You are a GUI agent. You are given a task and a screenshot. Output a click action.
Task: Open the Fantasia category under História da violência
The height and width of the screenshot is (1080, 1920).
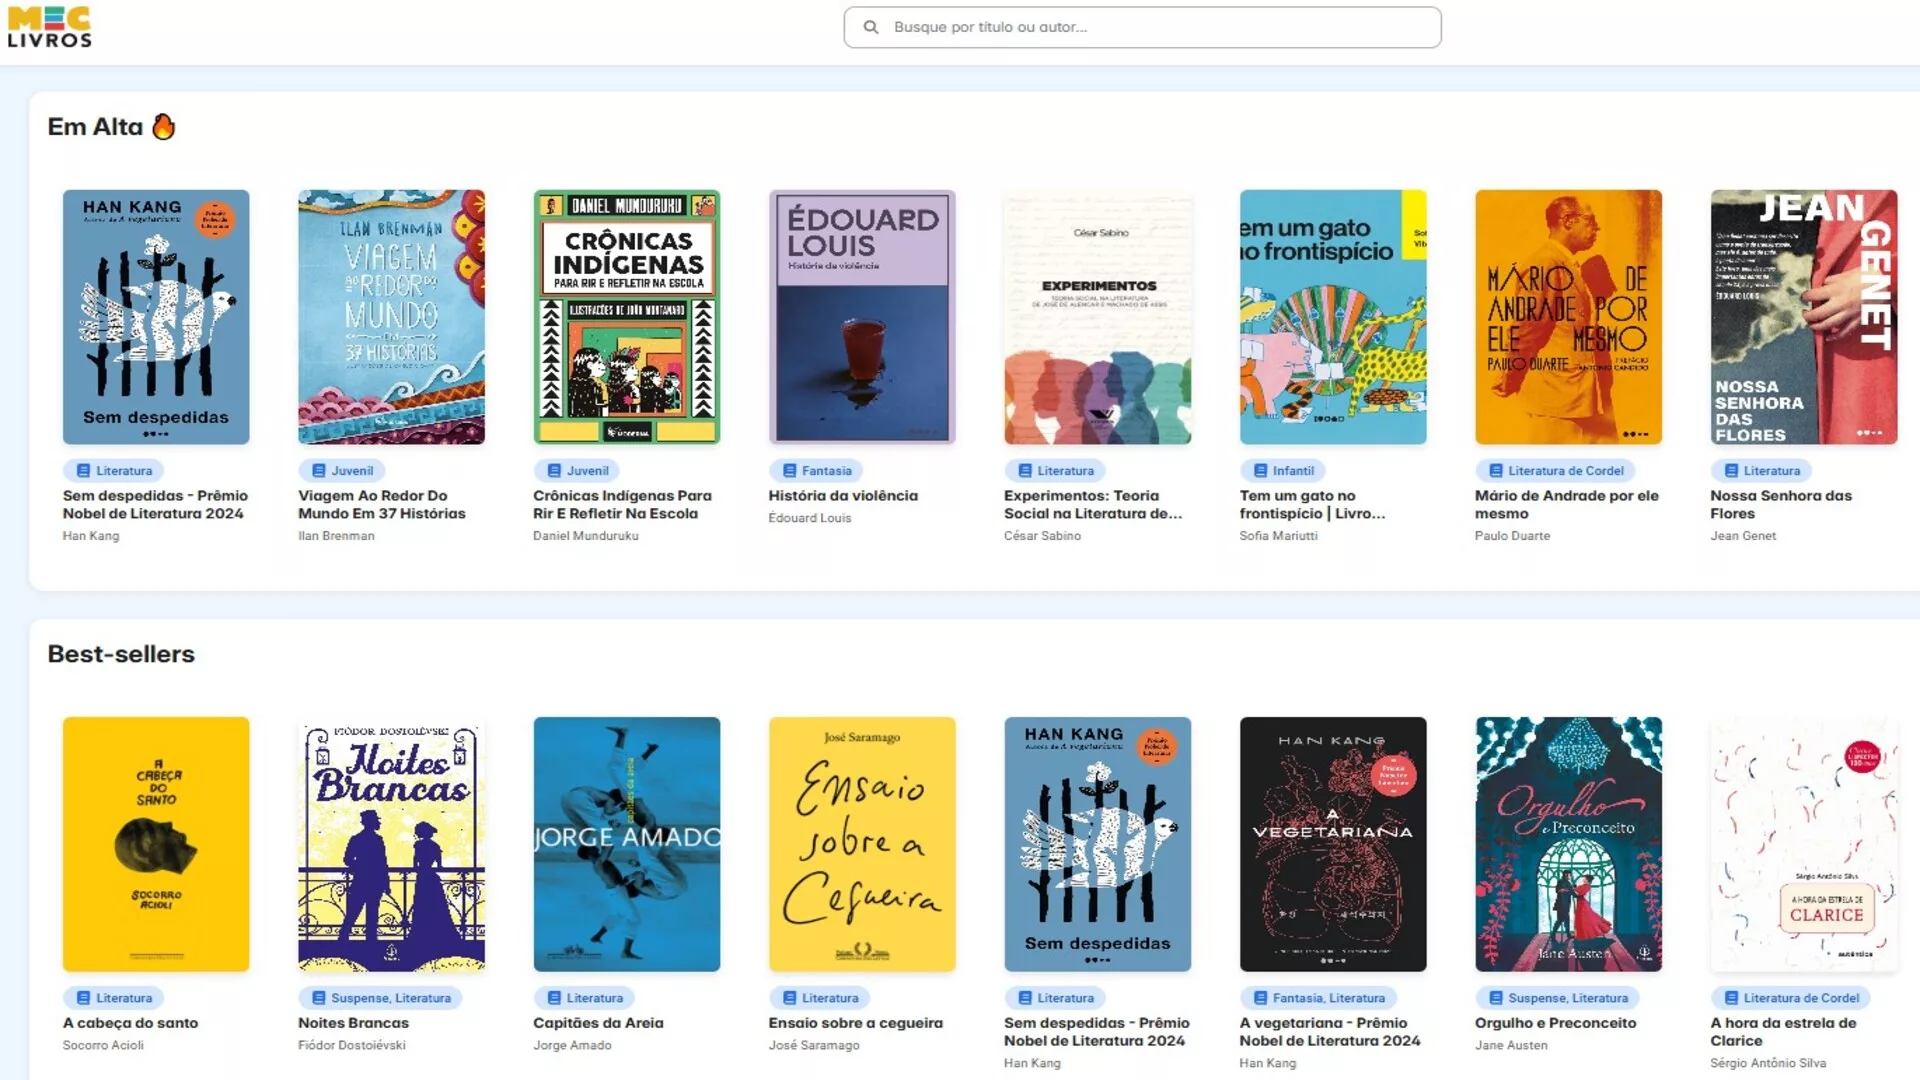point(815,470)
